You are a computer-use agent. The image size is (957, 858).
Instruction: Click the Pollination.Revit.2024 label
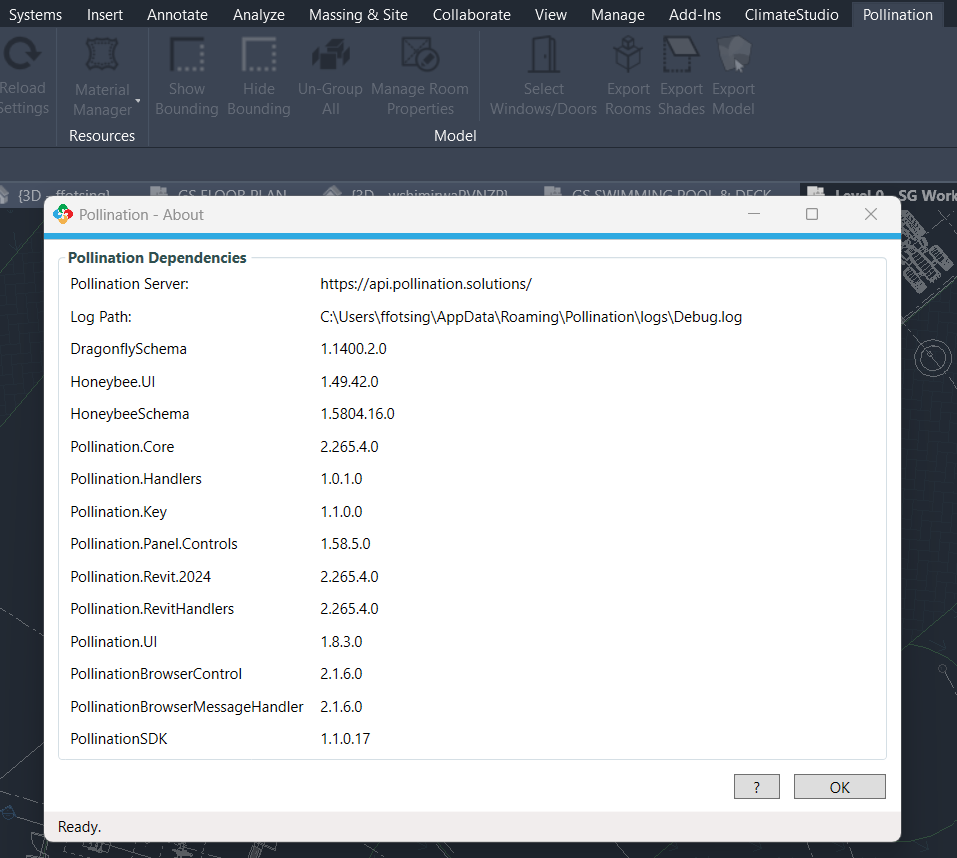coord(140,576)
